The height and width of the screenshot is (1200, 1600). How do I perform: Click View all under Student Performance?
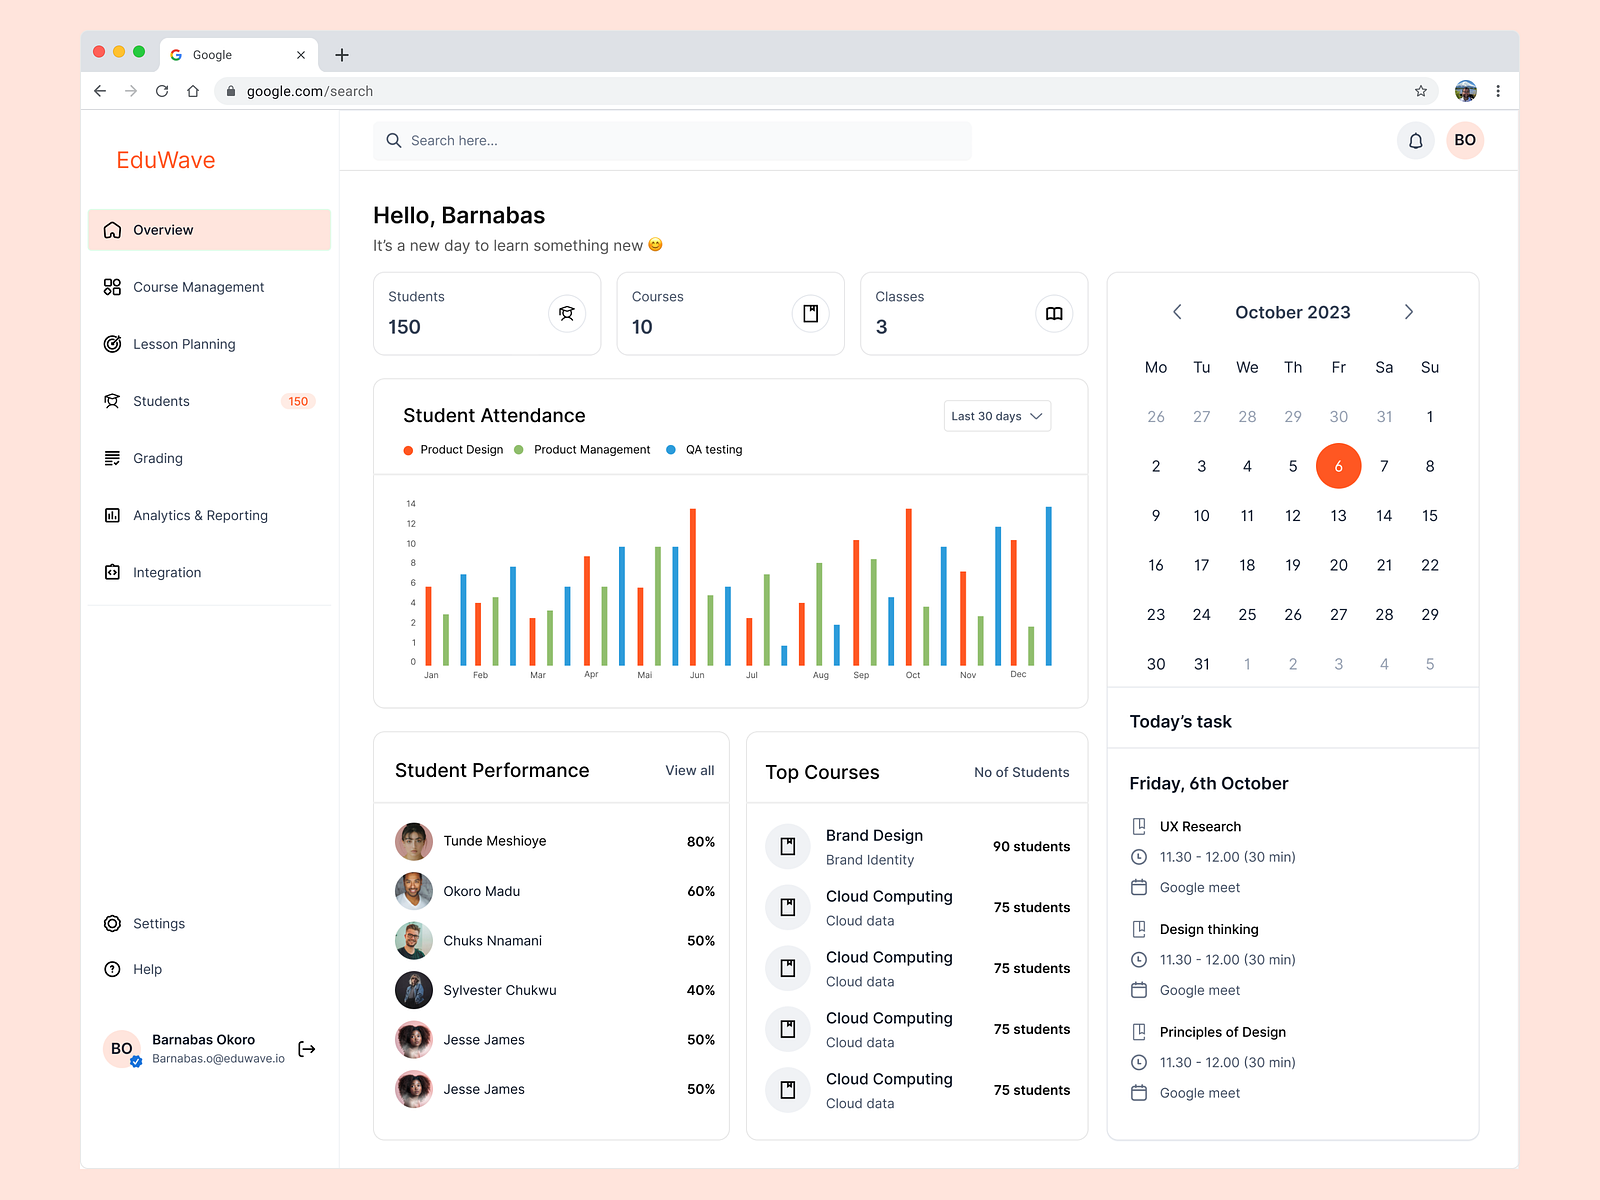tap(689, 770)
